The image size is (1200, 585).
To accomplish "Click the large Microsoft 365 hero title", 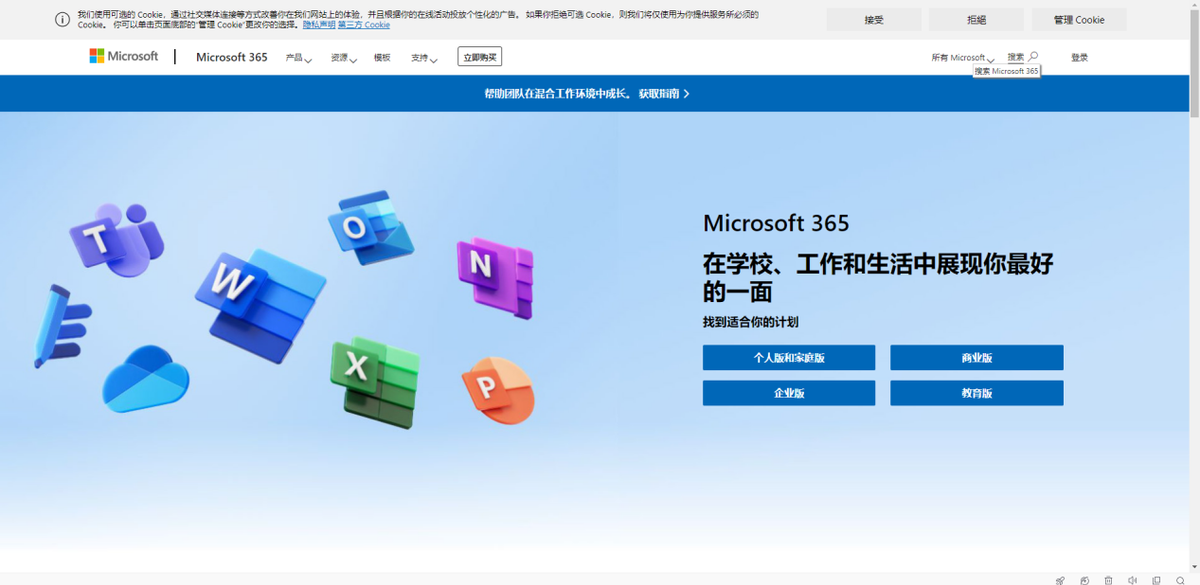I will point(776,223).
